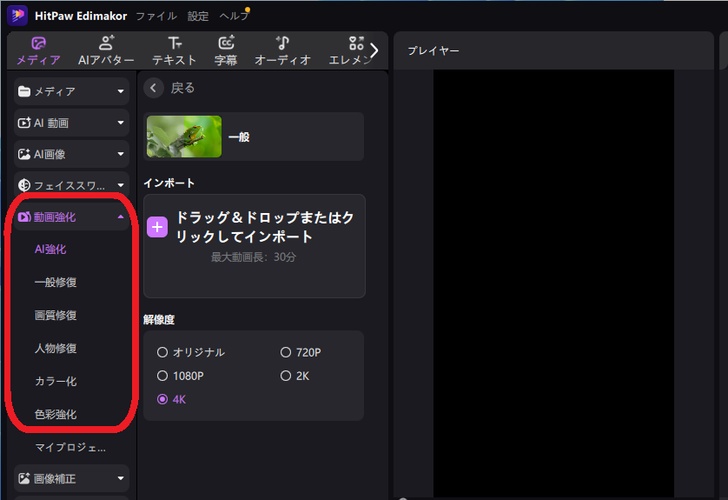Open the 字幕 tab icon
Image resolution: width=728 pixels, height=500 pixels.
[226, 43]
